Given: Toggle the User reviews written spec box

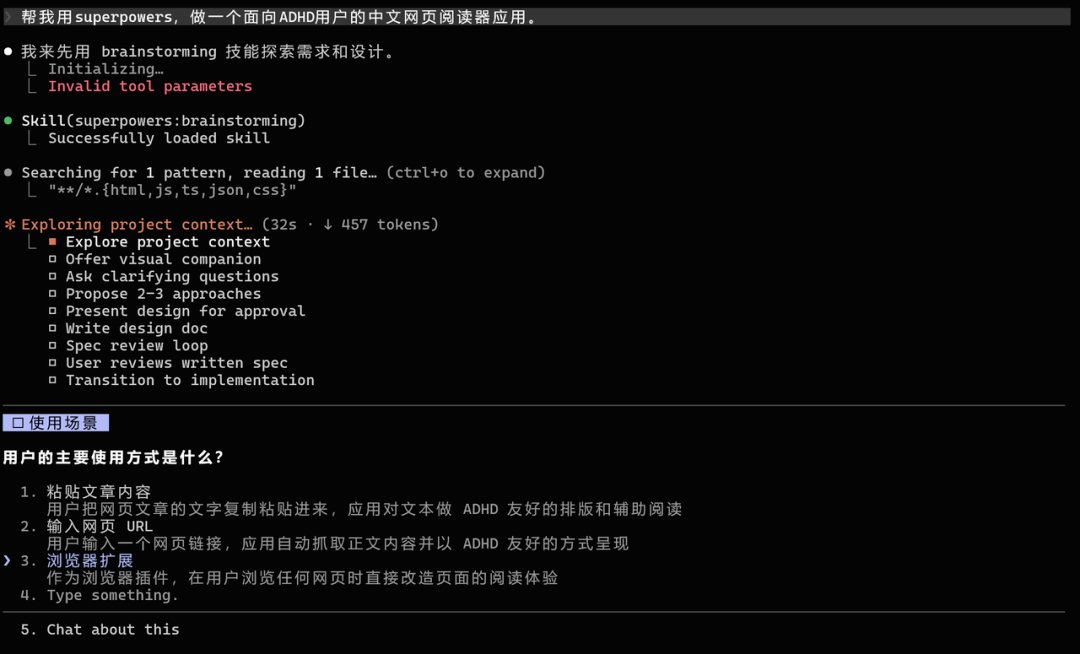Looking at the screenshot, I should [x=52, y=362].
